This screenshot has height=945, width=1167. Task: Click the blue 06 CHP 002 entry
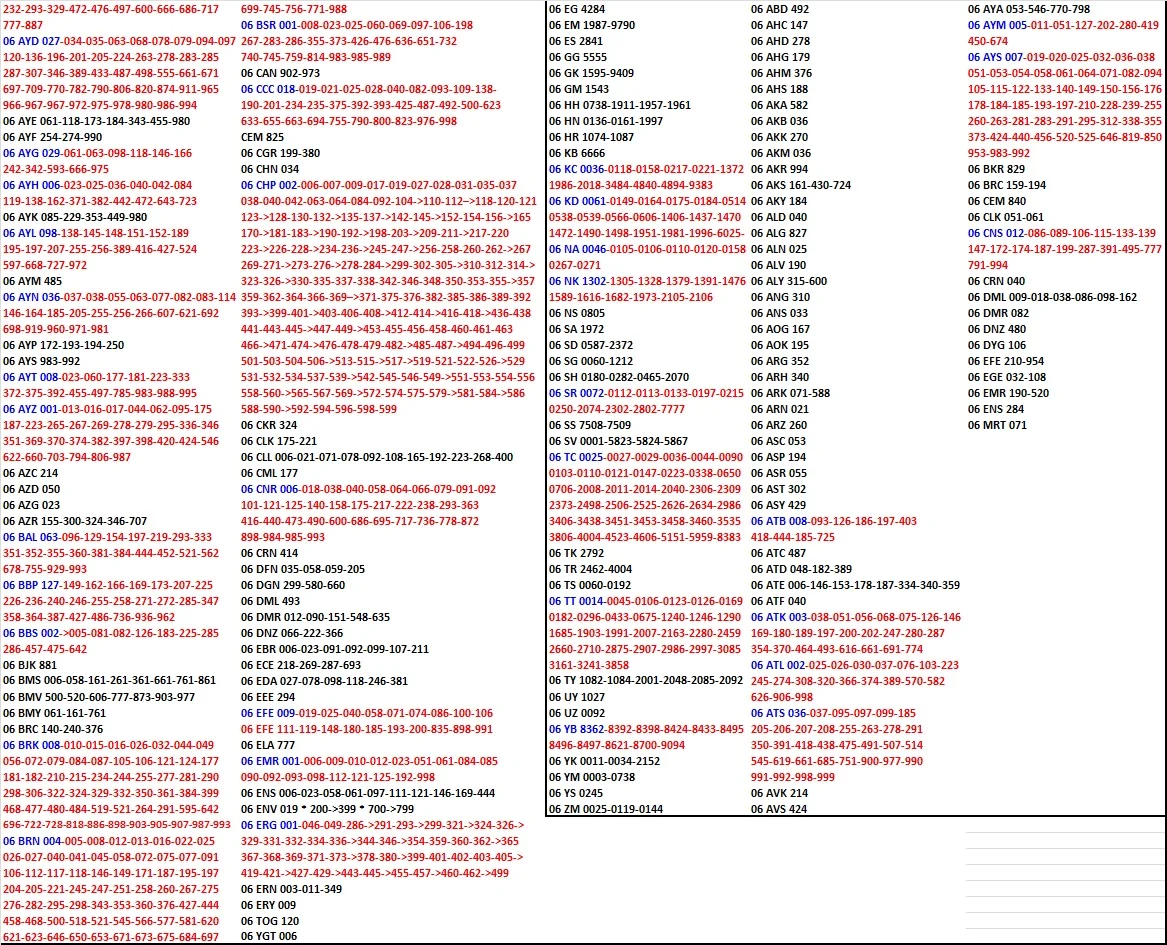(x=269, y=185)
